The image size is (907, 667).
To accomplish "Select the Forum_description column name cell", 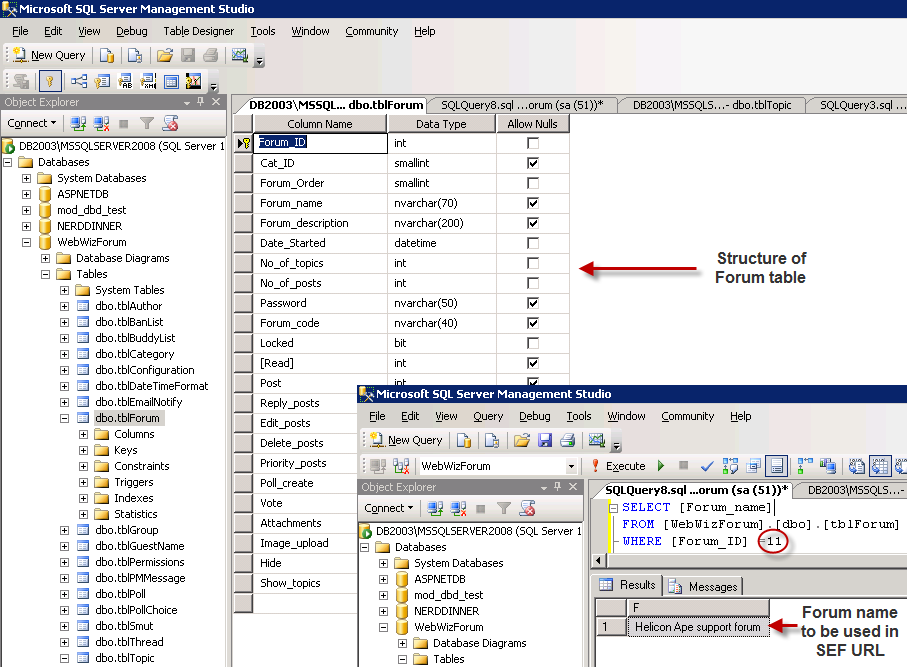I will [304, 223].
